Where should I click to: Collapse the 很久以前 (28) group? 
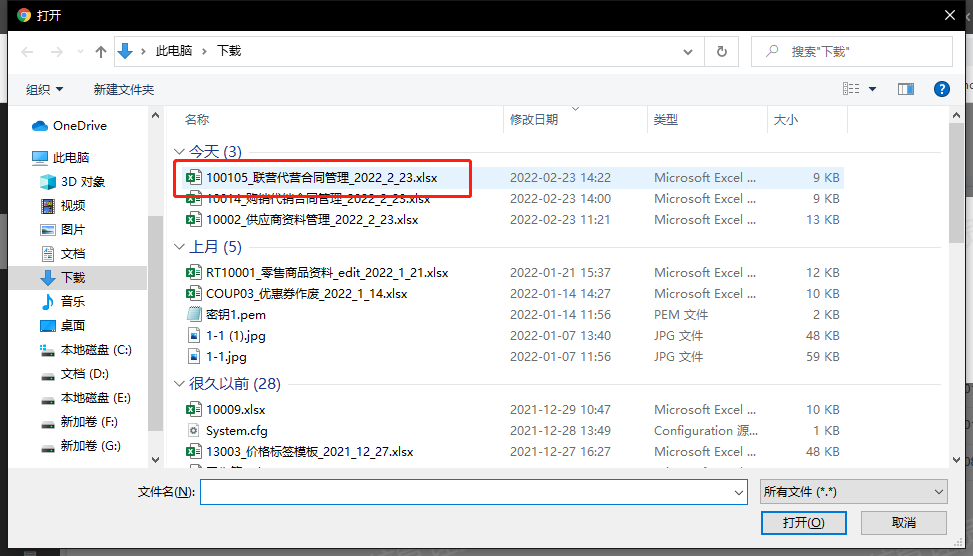point(180,384)
